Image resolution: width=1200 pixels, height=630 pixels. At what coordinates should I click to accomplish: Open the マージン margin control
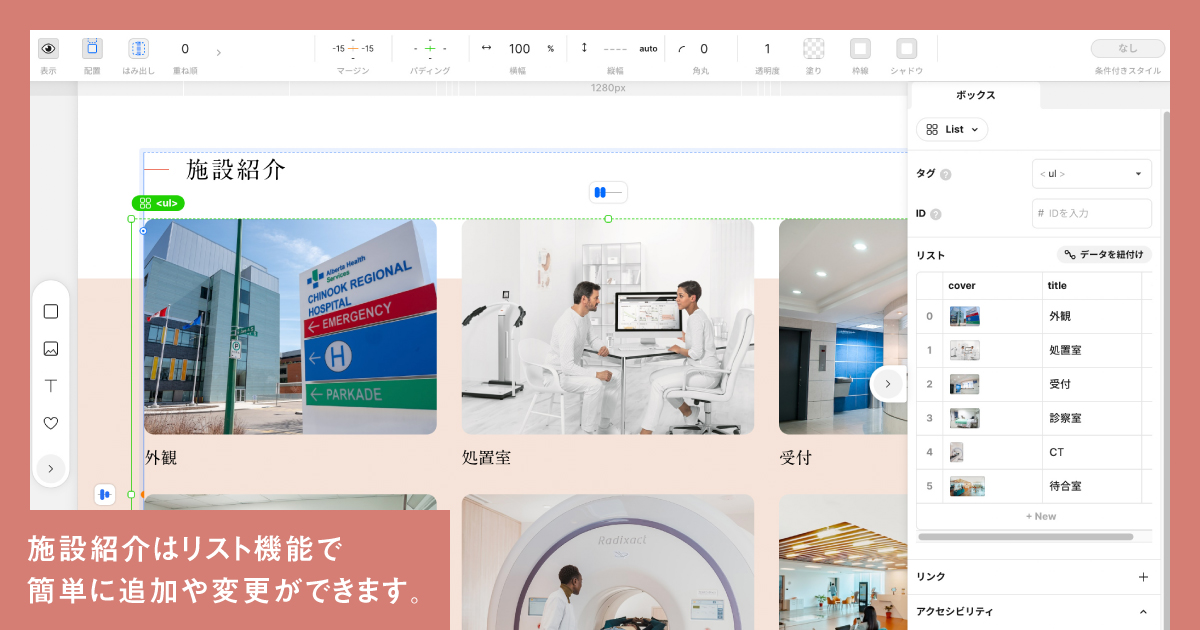pyautogui.click(x=353, y=48)
